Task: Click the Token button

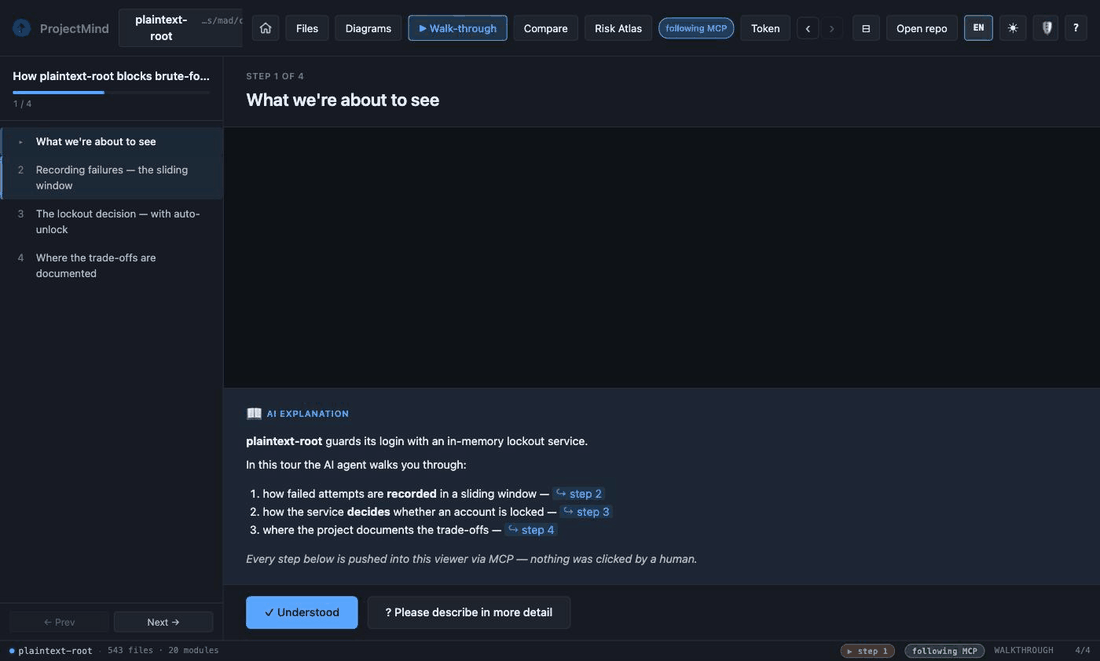Action: (765, 28)
